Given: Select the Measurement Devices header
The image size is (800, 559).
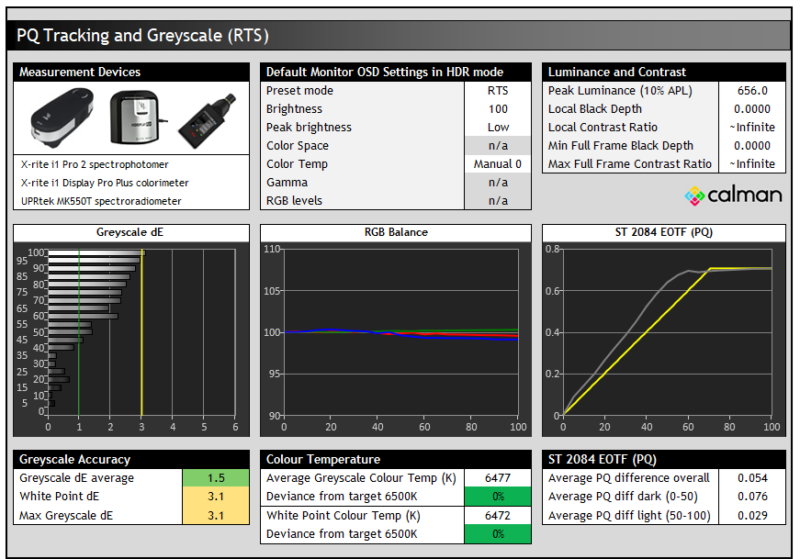Looking at the screenshot, I should 131,72.
